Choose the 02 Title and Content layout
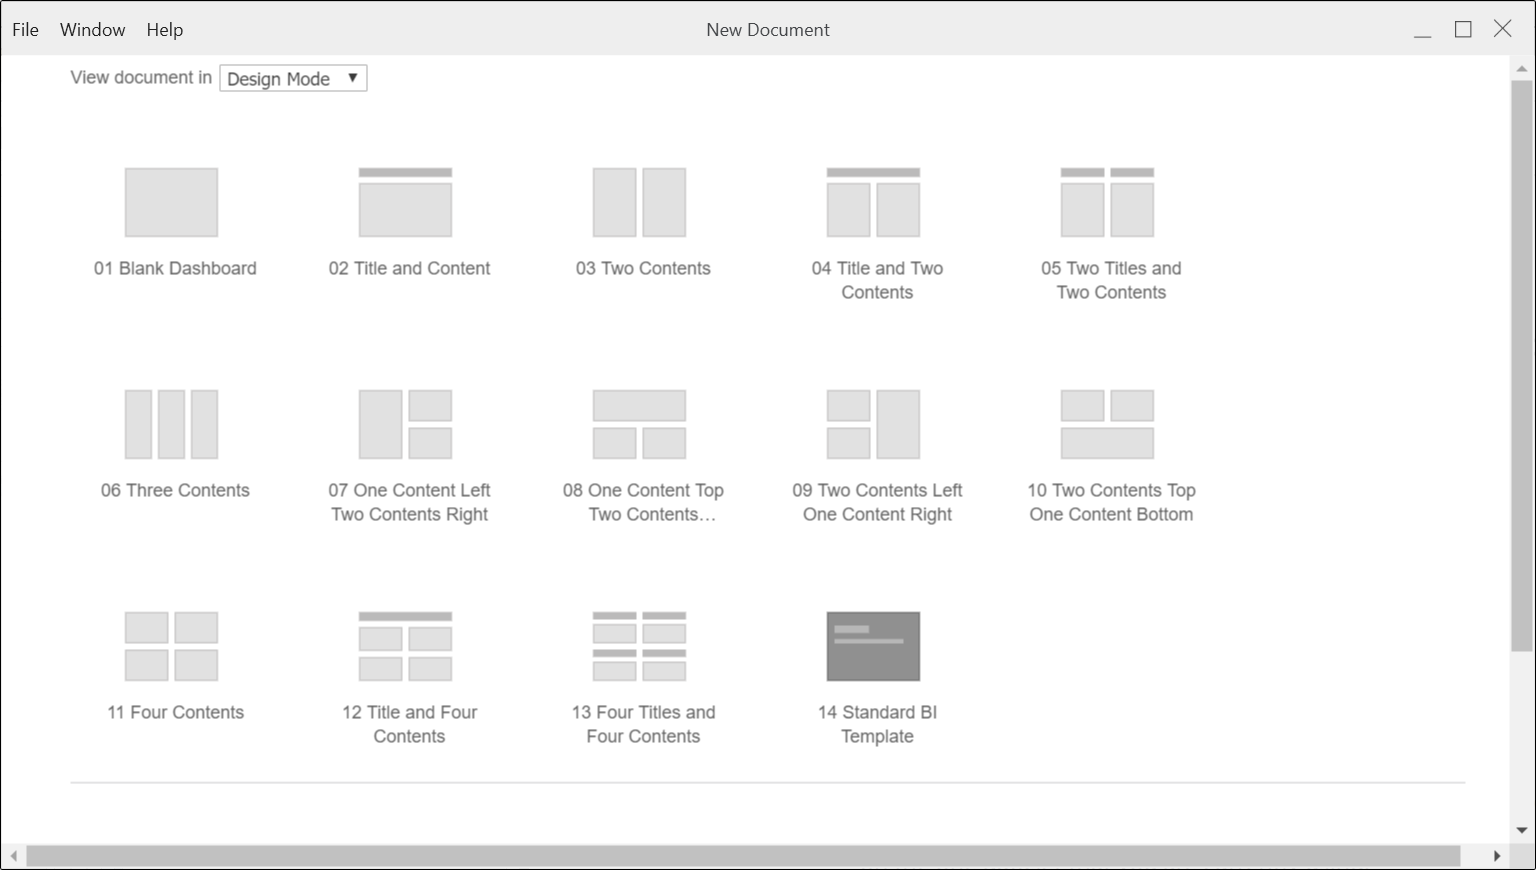 405,203
